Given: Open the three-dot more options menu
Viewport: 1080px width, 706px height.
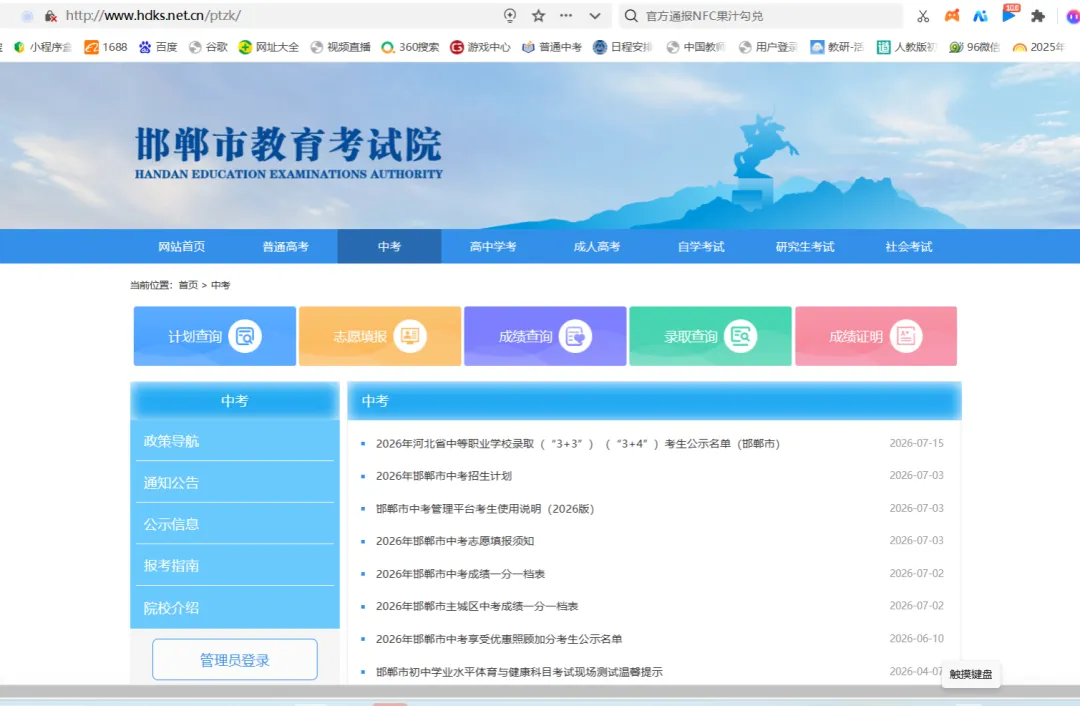Looking at the screenshot, I should point(566,16).
